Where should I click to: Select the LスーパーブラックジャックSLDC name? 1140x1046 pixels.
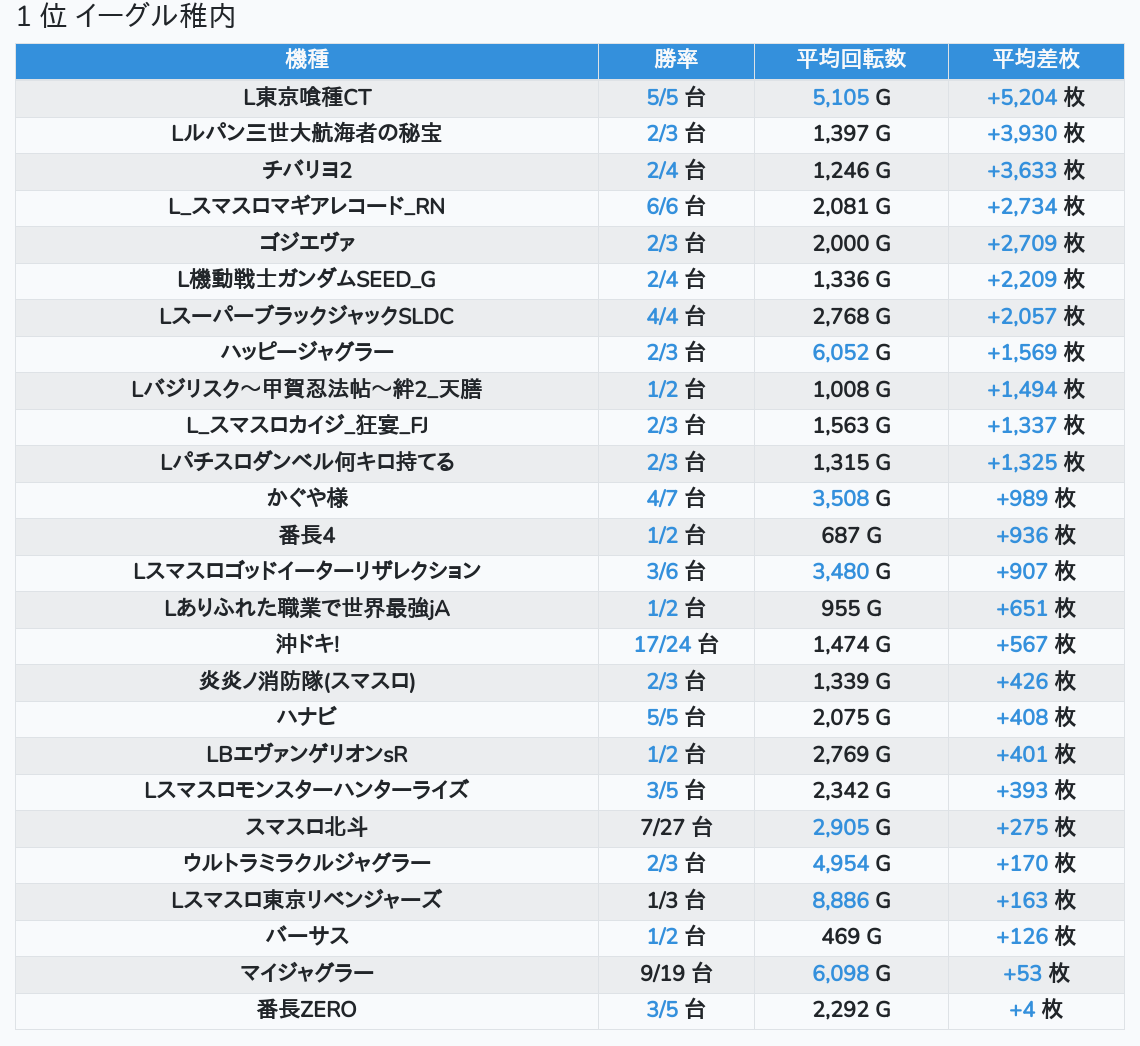tap(307, 316)
